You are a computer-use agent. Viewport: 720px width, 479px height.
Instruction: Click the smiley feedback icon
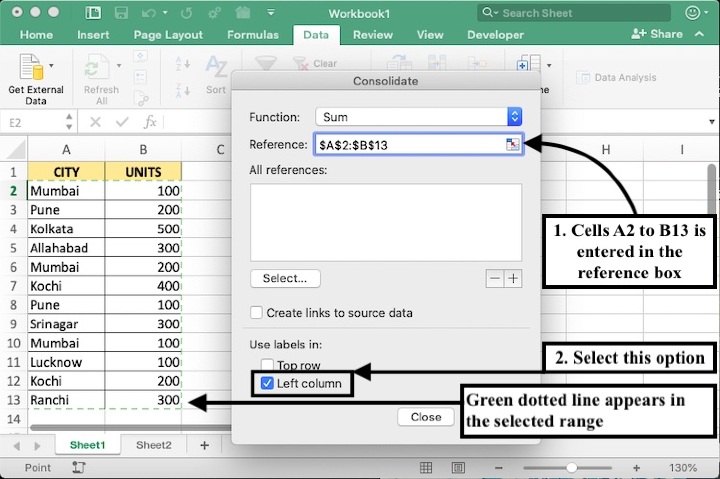tap(692, 12)
